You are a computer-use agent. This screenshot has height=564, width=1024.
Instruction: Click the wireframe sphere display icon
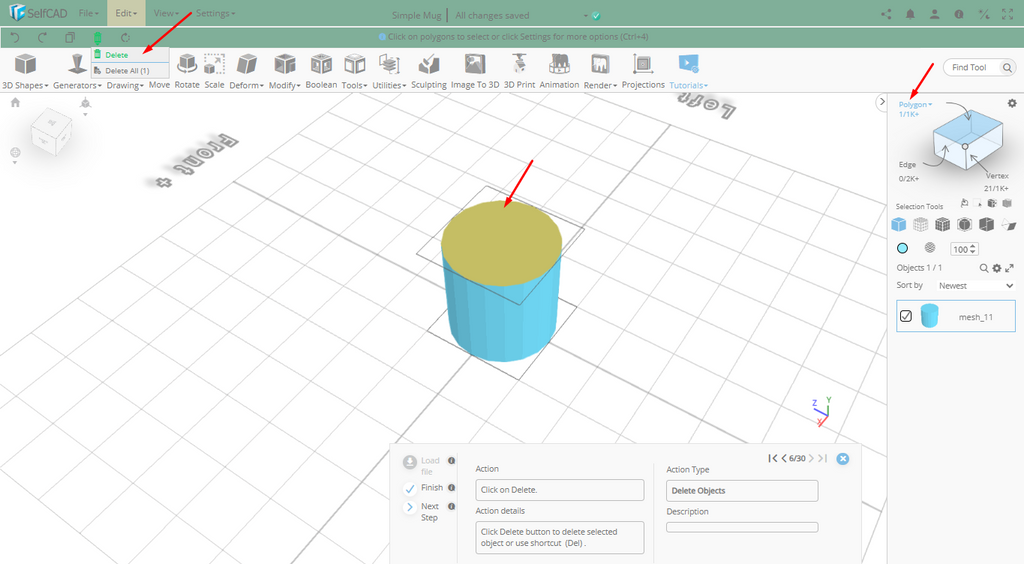click(x=930, y=247)
